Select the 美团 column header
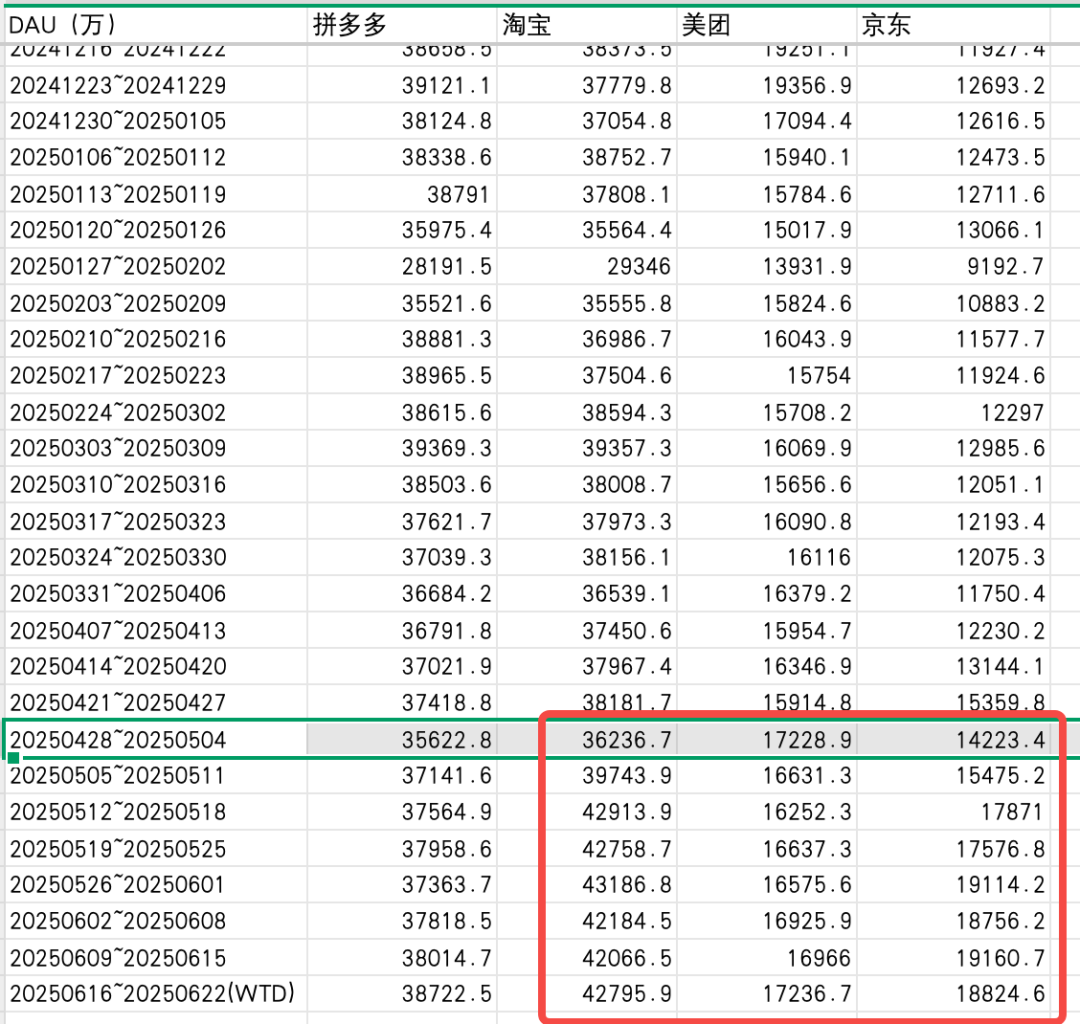 coord(767,25)
